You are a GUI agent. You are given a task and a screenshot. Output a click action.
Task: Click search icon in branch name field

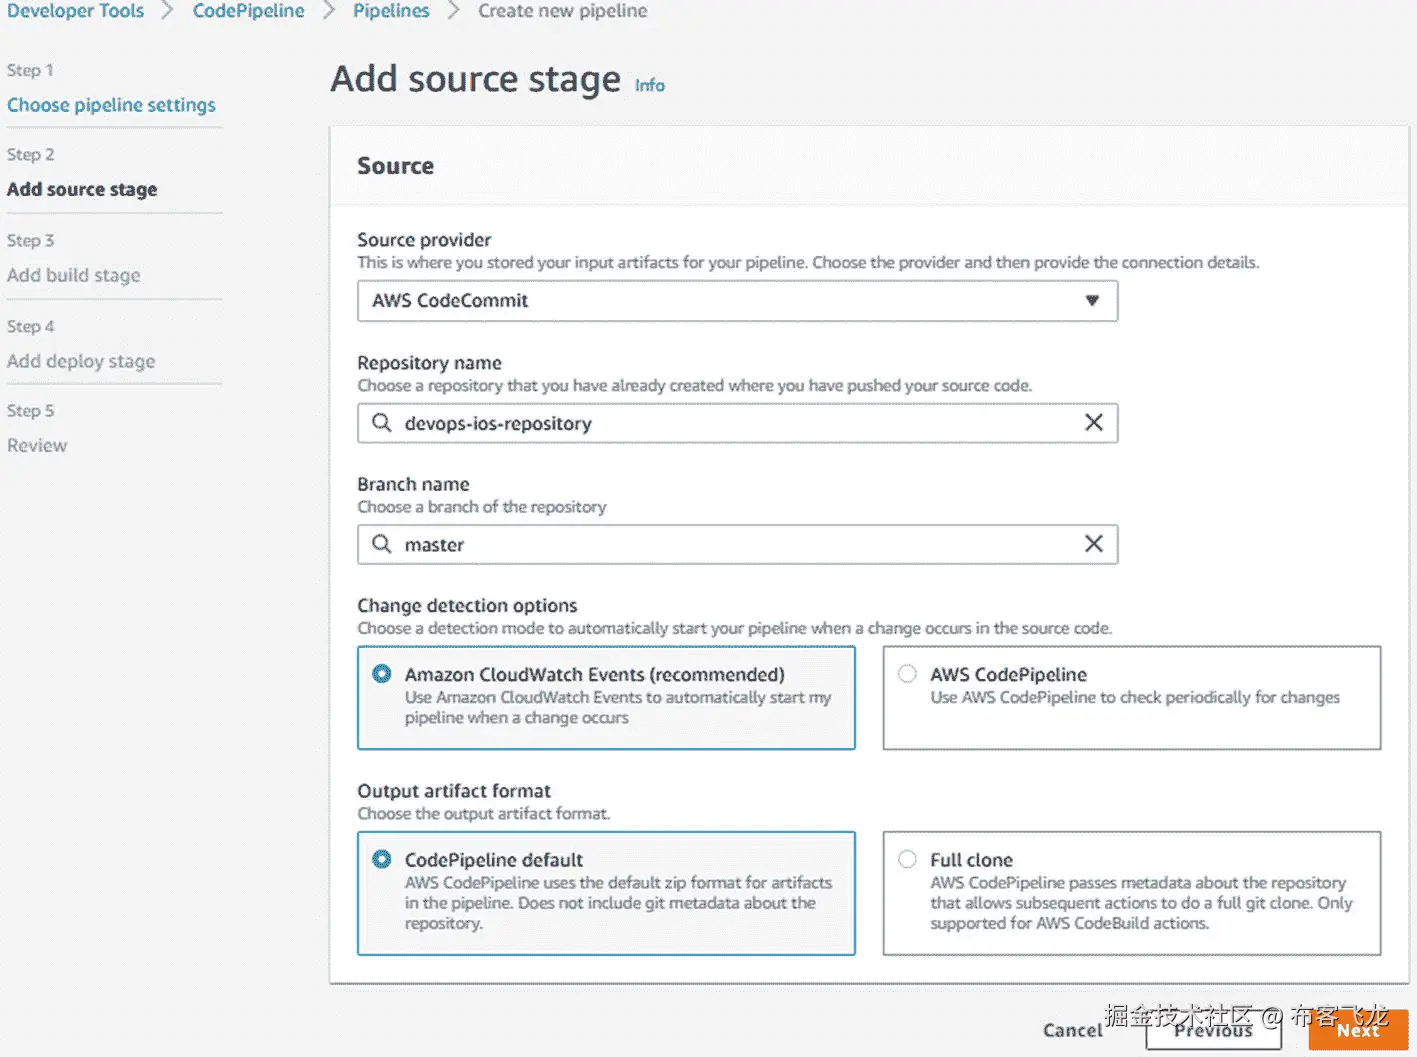coord(381,544)
